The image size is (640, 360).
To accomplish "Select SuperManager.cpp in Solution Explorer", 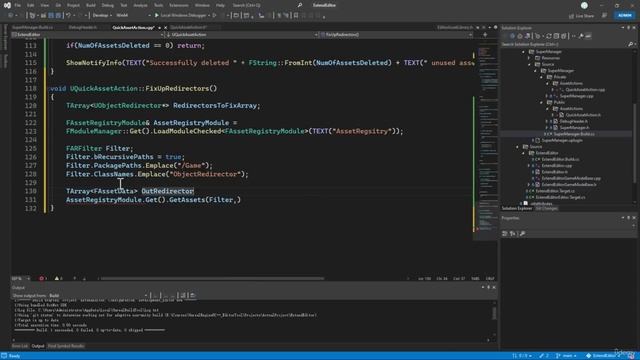I will pos(576,96).
